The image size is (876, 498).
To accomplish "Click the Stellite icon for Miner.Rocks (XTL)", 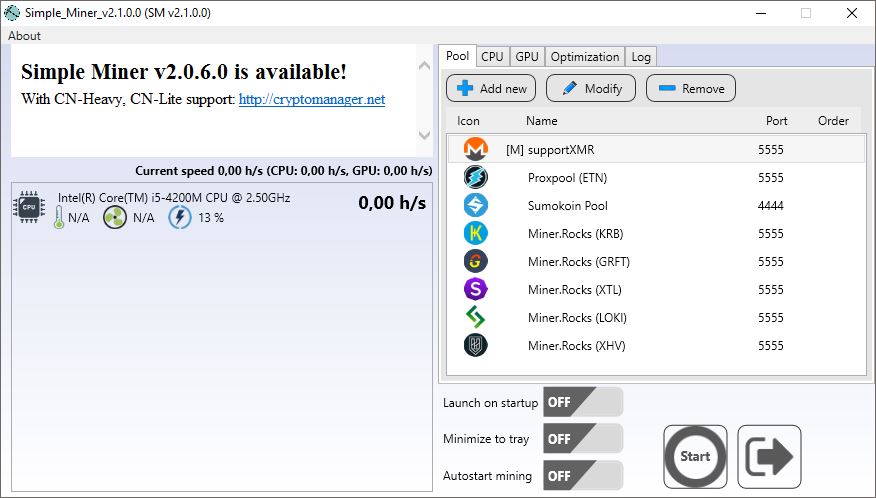I will click(x=475, y=290).
